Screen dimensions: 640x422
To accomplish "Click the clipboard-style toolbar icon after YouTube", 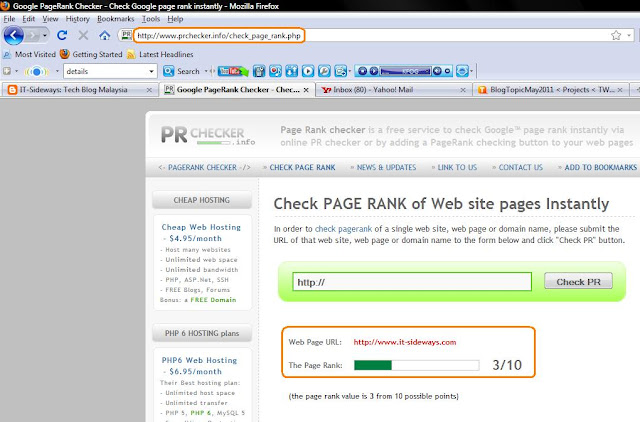I will click(x=259, y=71).
